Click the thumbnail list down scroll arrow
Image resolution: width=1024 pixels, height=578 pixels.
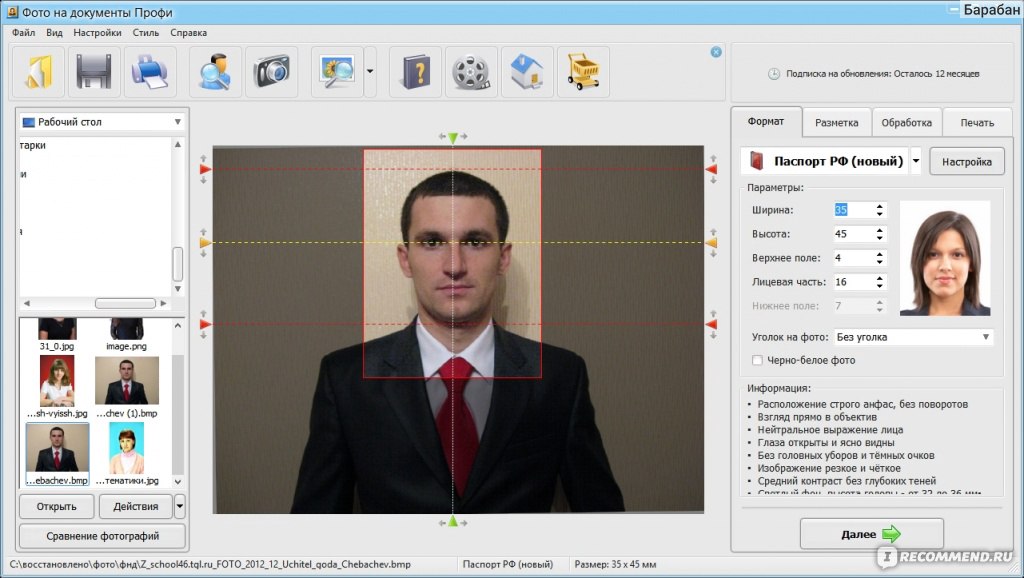click(x=178, y=481)
